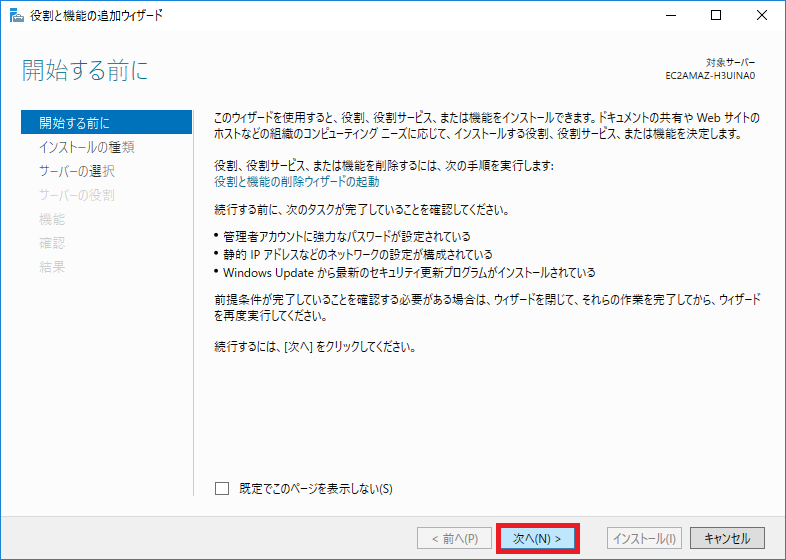Screen dimensions: 786x560
Task: Select the サーバーの役割 step in sidebar
Action: (77, 195)
